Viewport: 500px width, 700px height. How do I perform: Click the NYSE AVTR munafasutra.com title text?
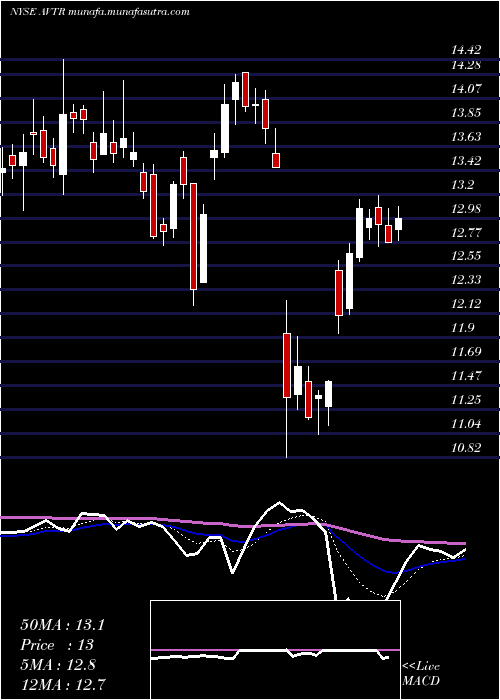point(100,12)
